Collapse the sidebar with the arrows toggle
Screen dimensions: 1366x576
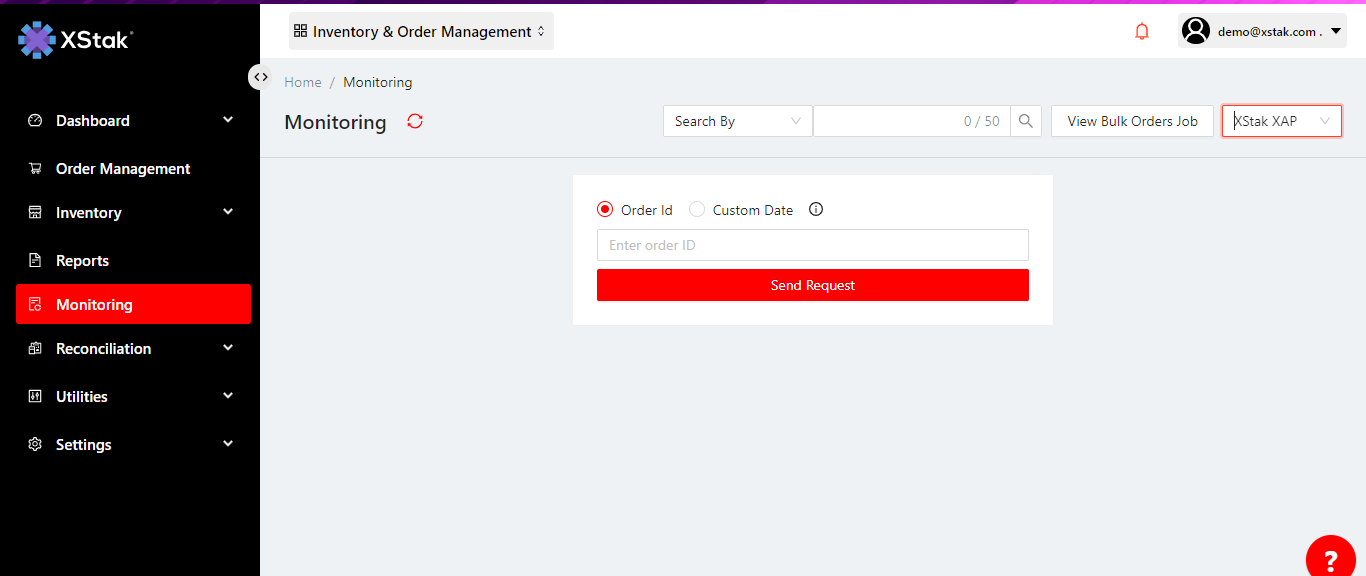pyautogui.click(x=260, y=77)
